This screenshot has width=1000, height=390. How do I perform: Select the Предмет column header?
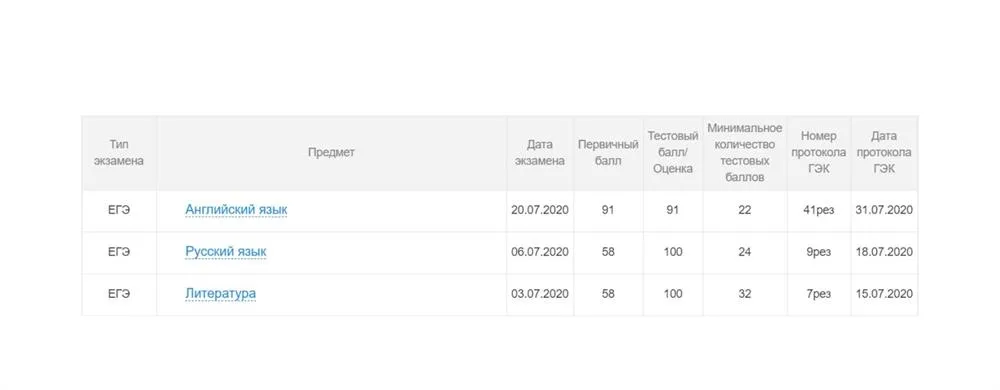(x=331, y=152)
